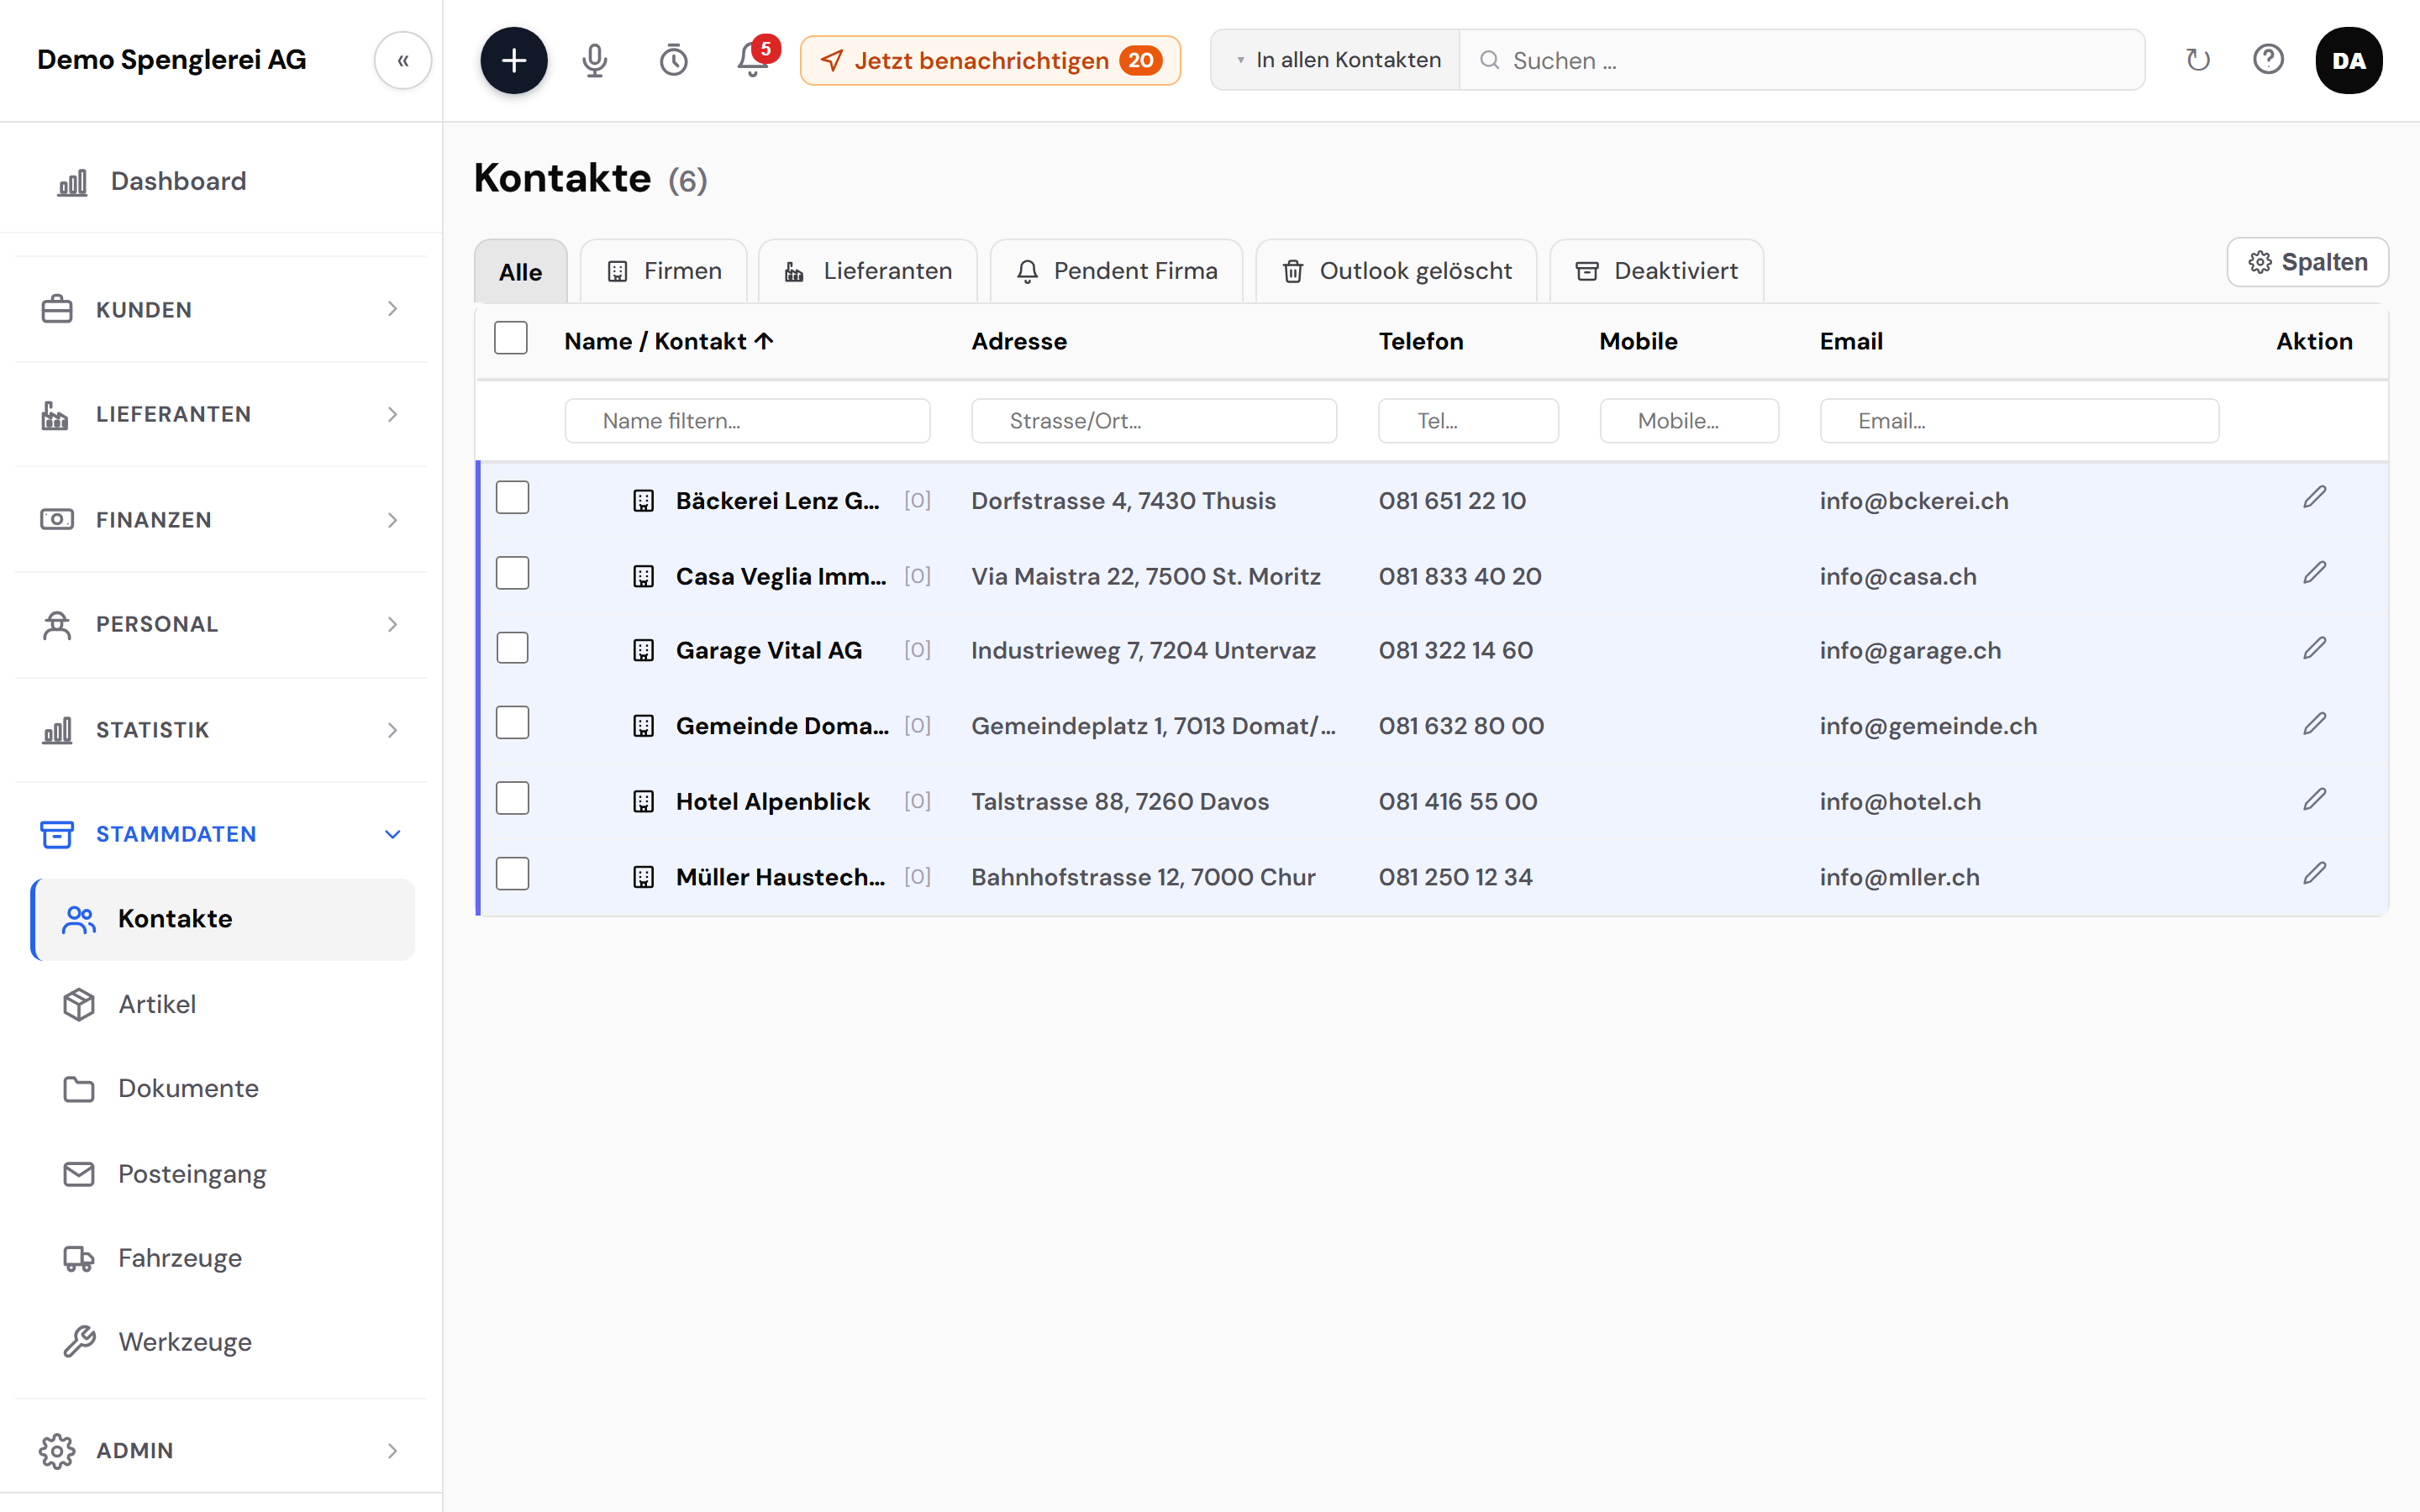Screen dimensions: 2420x1512
Task: Select the Alle tab
Action: 520,271
